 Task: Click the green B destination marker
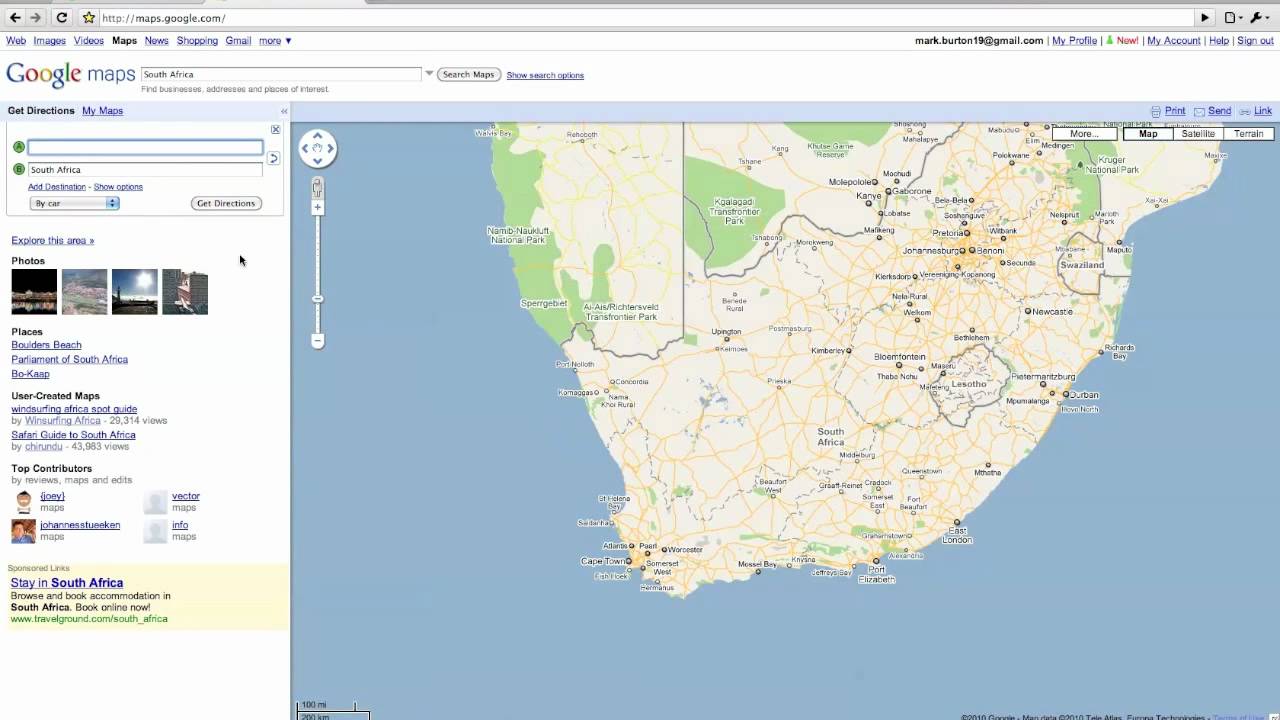click(18, 169)
